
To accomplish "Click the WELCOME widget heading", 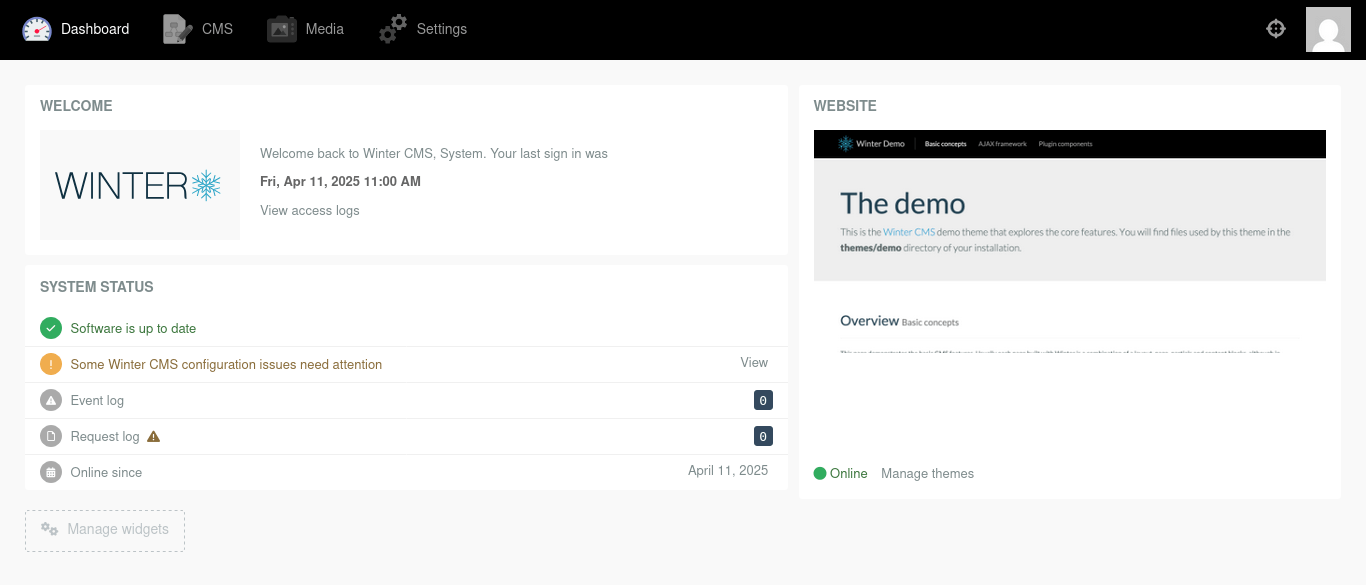I will tap(76, 106).
